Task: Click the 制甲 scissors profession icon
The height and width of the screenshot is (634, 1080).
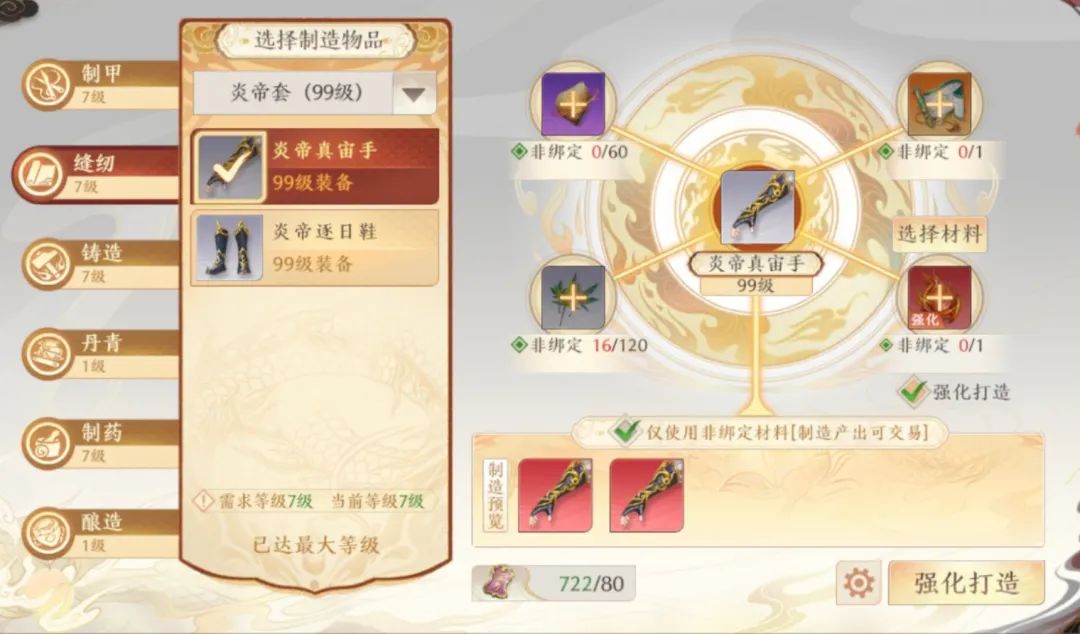Action: point(48,85)
